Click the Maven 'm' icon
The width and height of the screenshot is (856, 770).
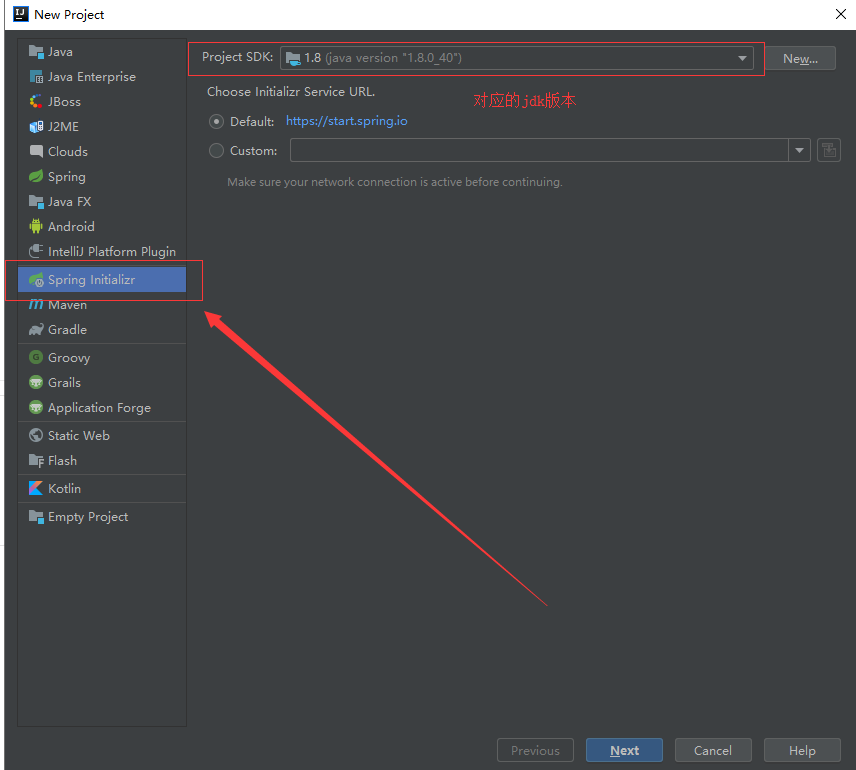[36, 304]
